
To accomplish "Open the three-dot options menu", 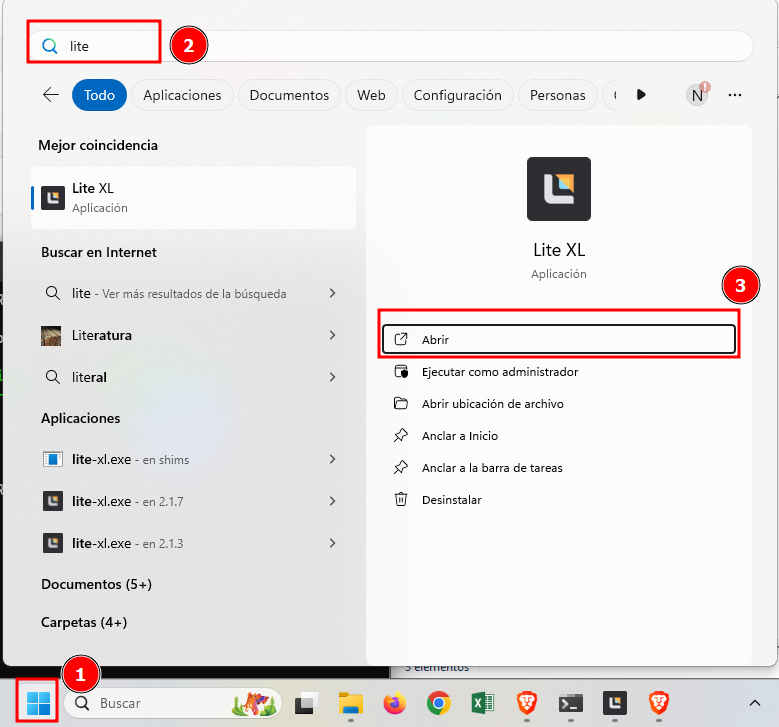I will pyautogui.click(x=735, y=95).
